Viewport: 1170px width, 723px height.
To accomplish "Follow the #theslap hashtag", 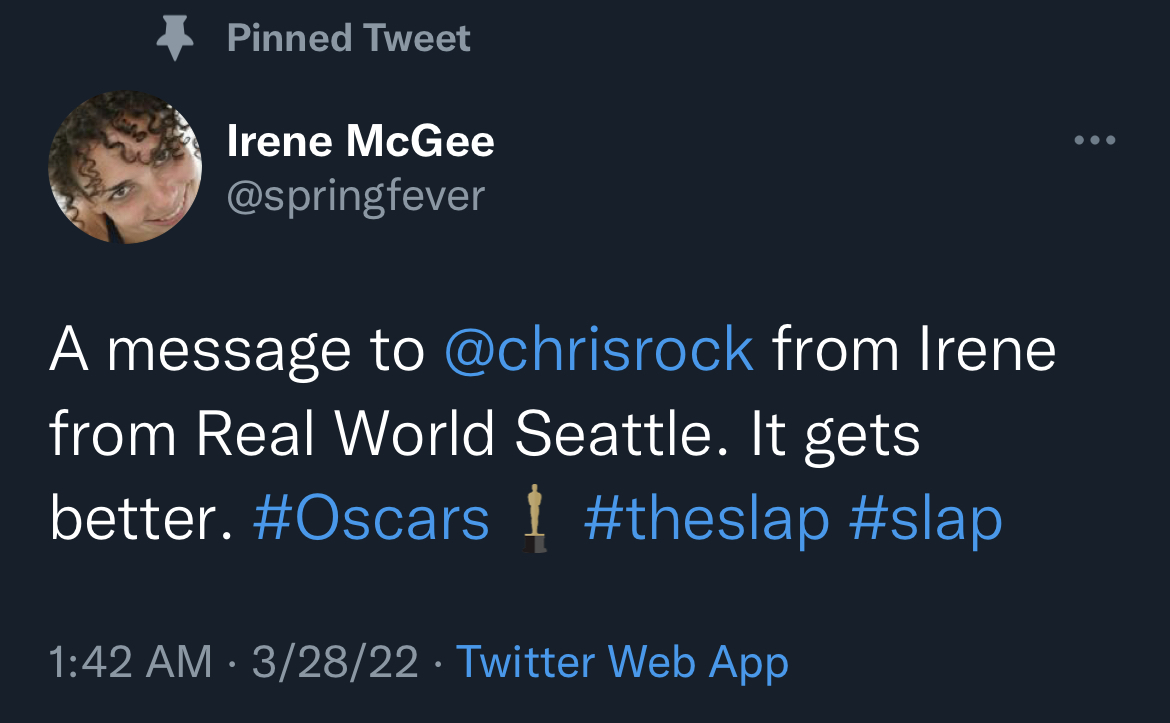I will pyautogui.click(x=707, y=519).
